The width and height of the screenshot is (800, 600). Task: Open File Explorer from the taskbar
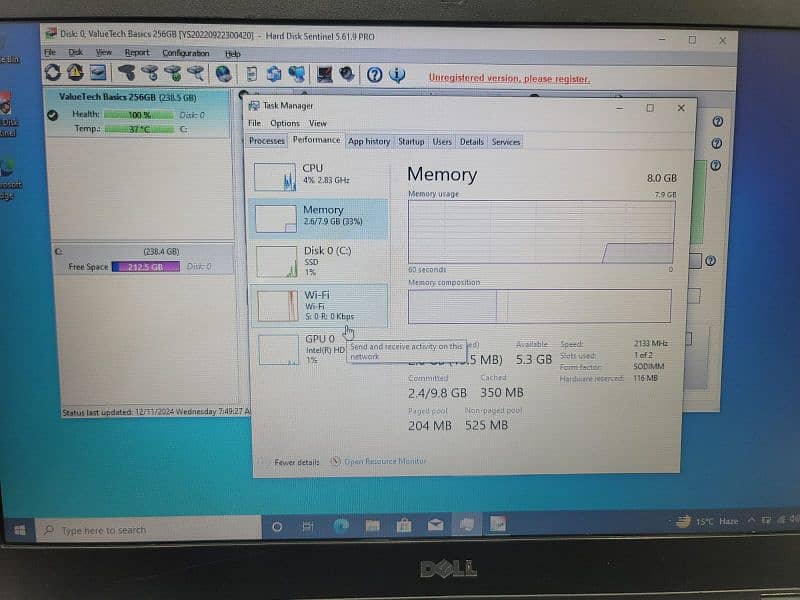(372, 525)
